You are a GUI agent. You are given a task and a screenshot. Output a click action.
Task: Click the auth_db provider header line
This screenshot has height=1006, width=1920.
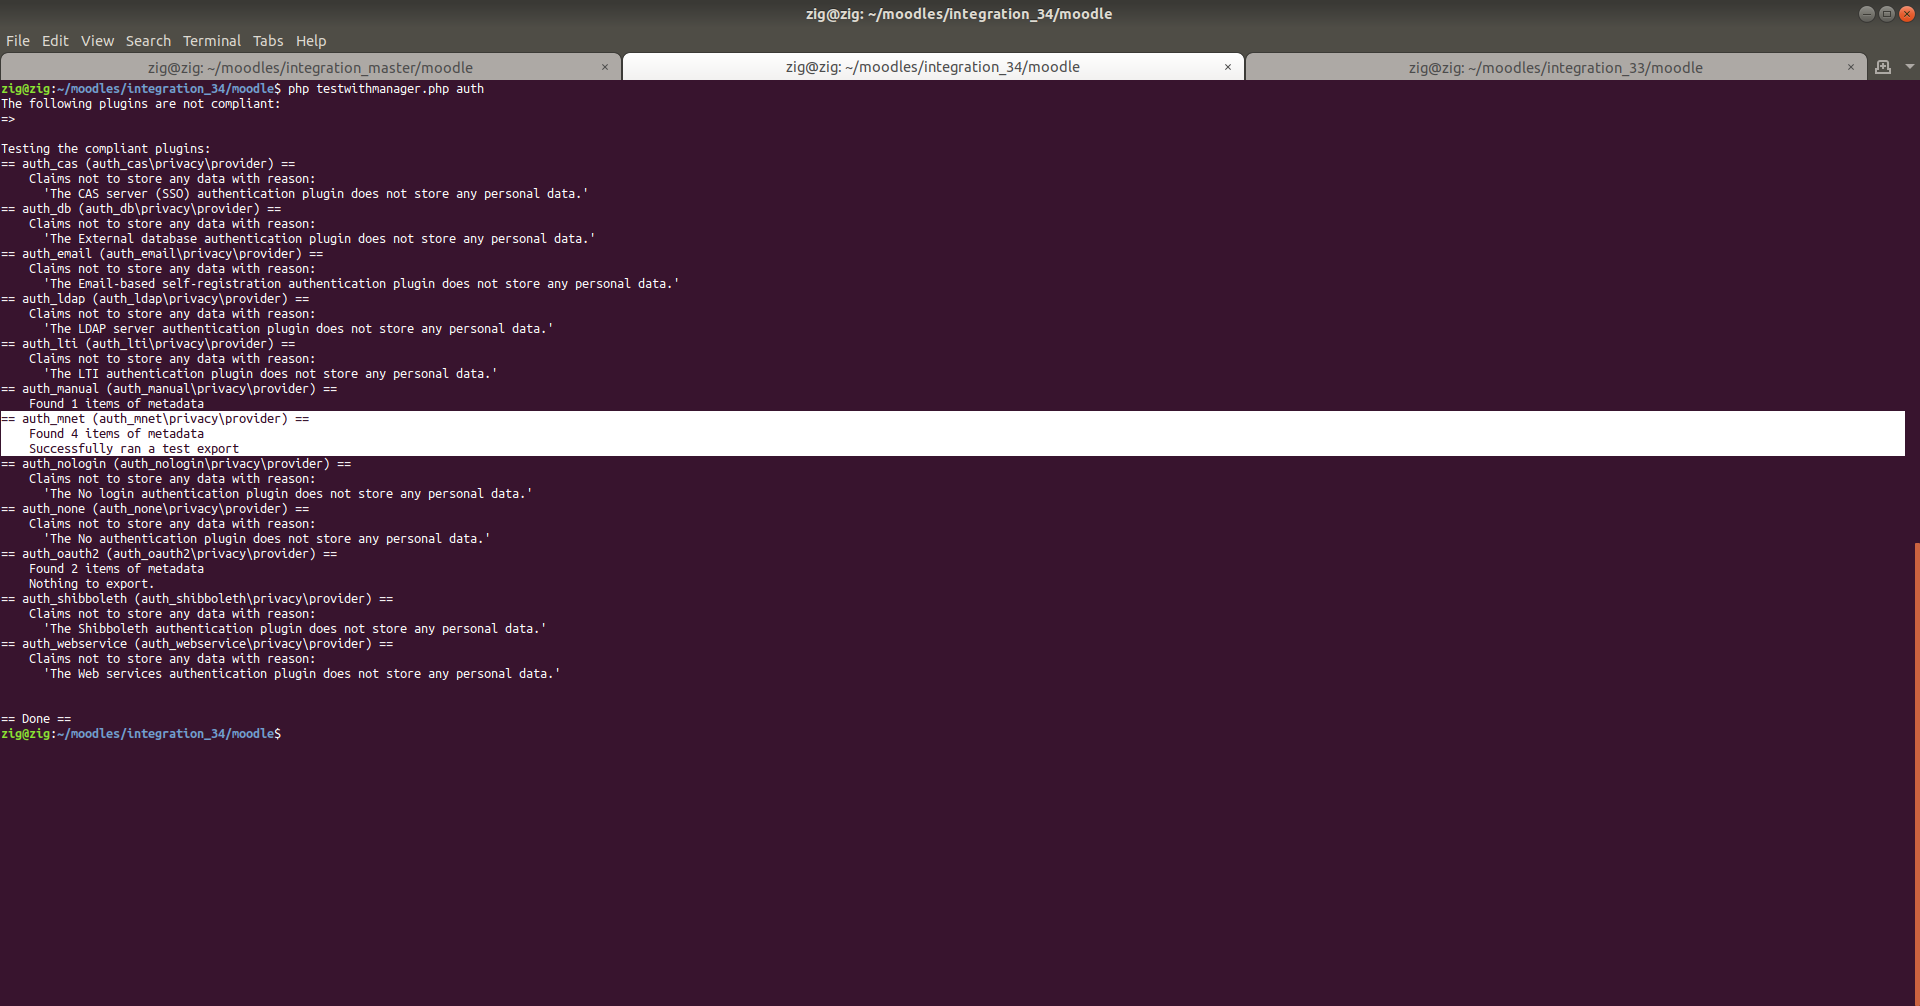(141, 209)
